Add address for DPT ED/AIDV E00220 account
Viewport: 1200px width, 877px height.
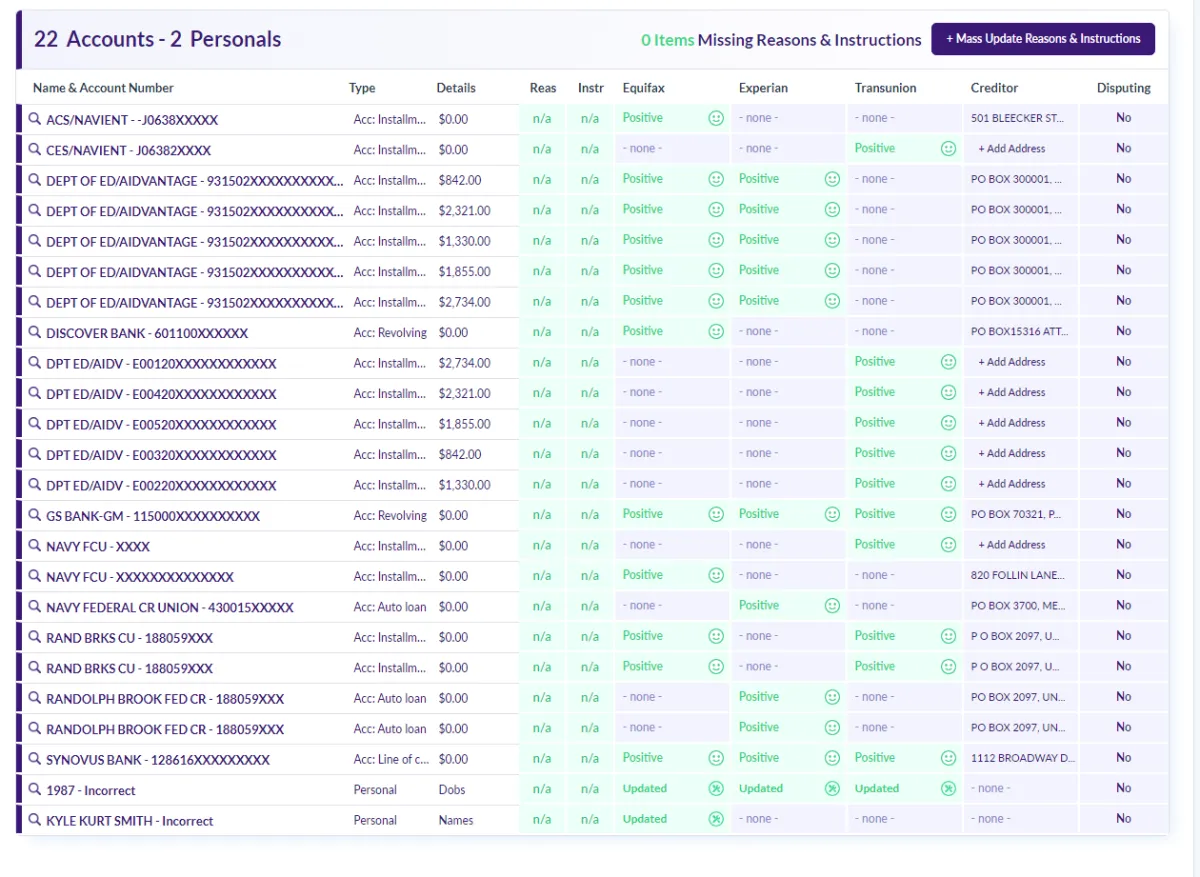tap(1012, 484)
